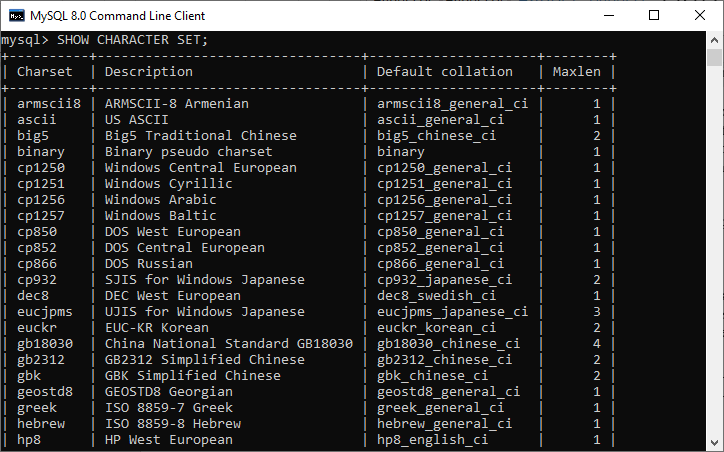Click the "armscii8" charset entry
Screen dimensions: 724x452
tap(49, 104)
